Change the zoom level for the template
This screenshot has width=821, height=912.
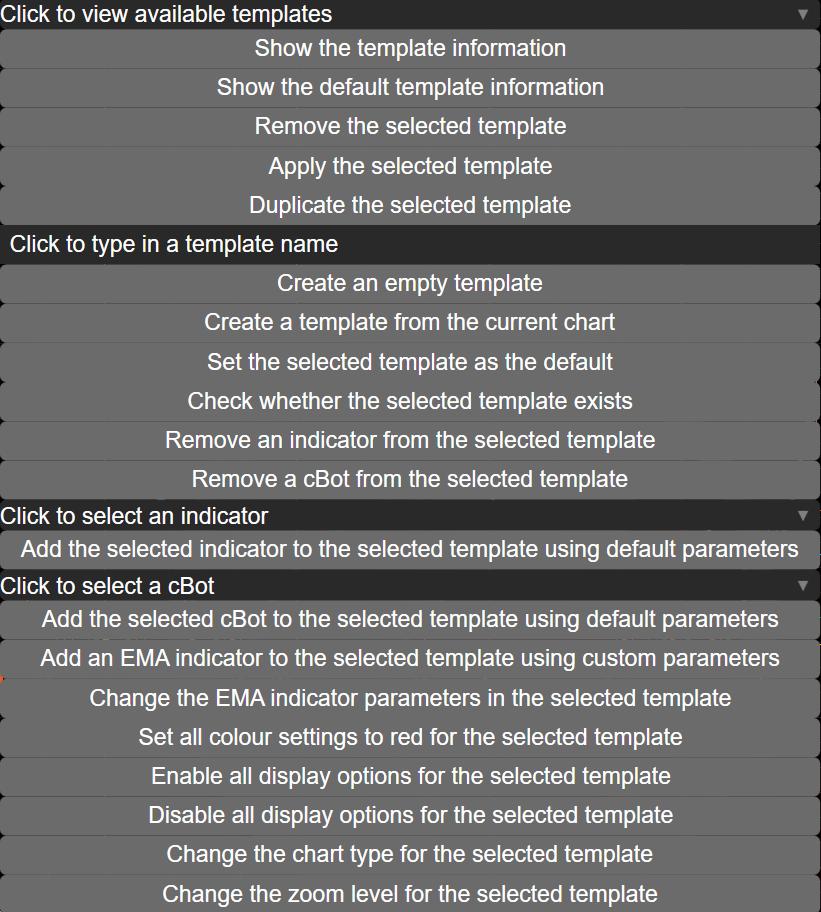[410, 893]
